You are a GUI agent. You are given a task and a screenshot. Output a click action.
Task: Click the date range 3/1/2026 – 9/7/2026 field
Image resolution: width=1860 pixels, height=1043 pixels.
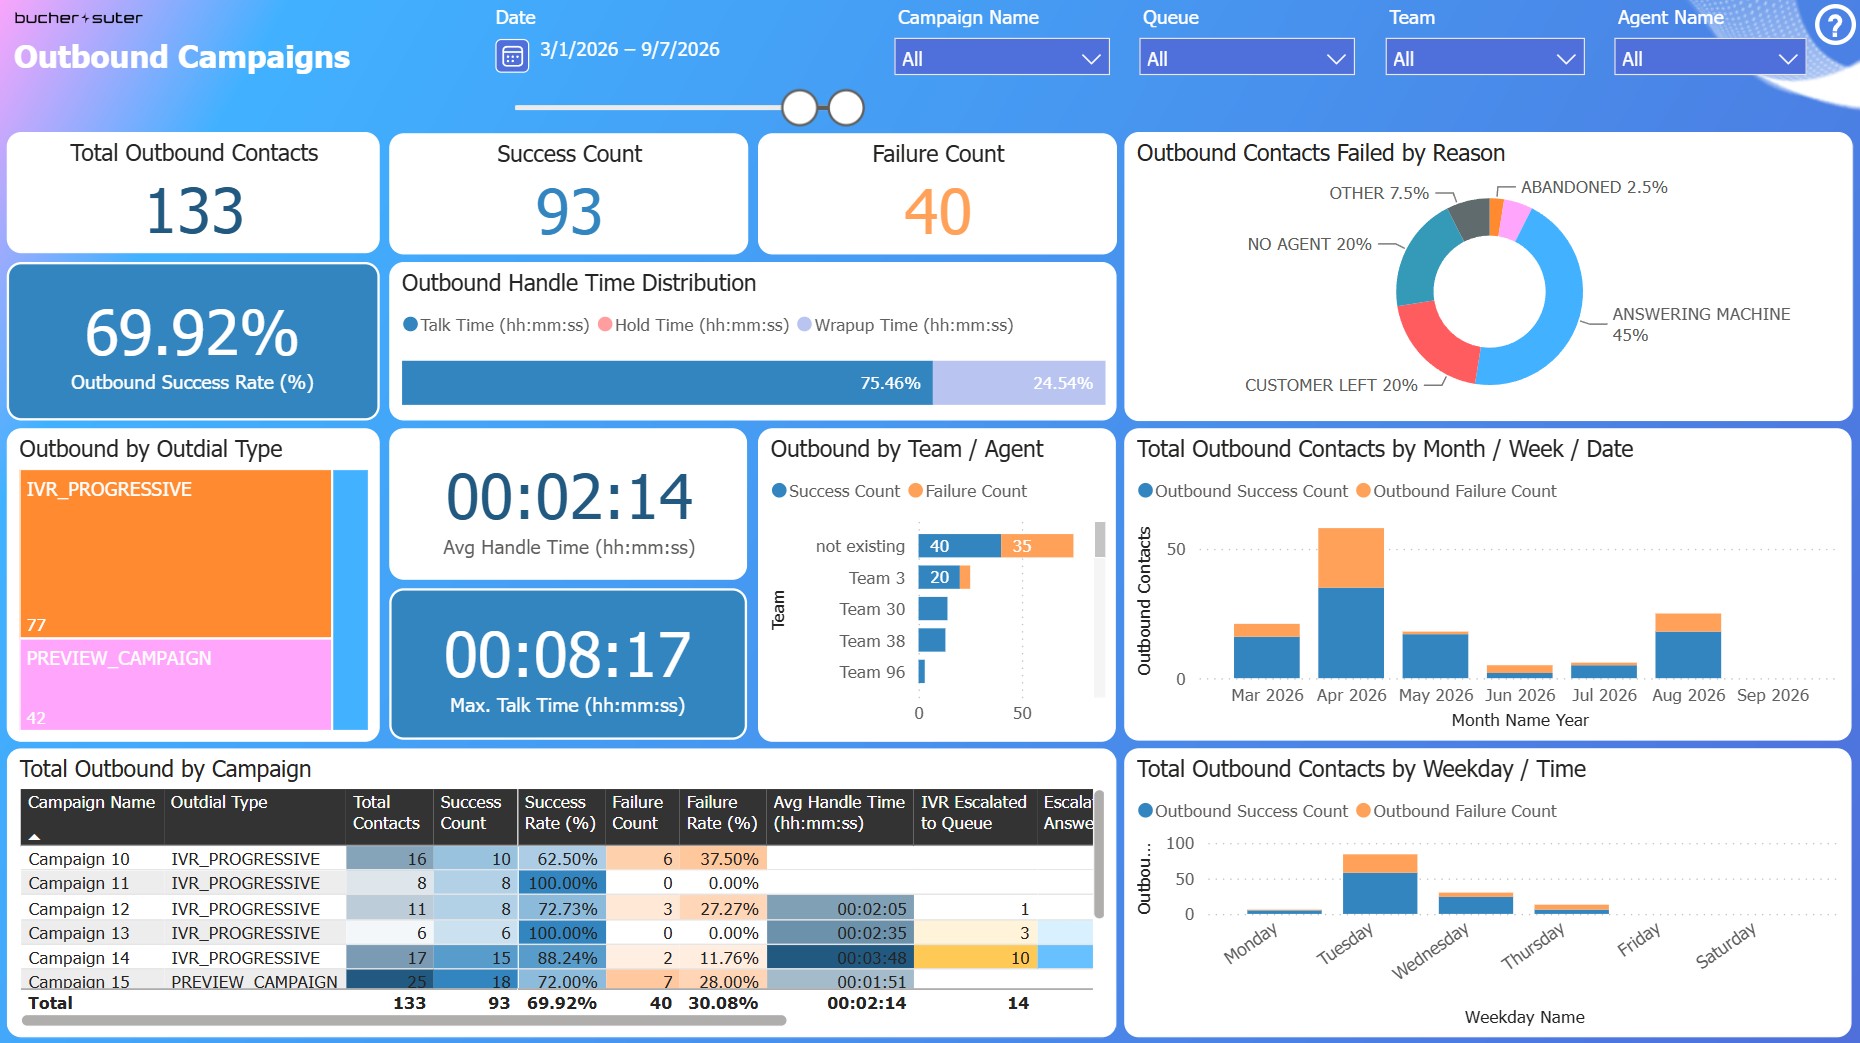(630, 50)
